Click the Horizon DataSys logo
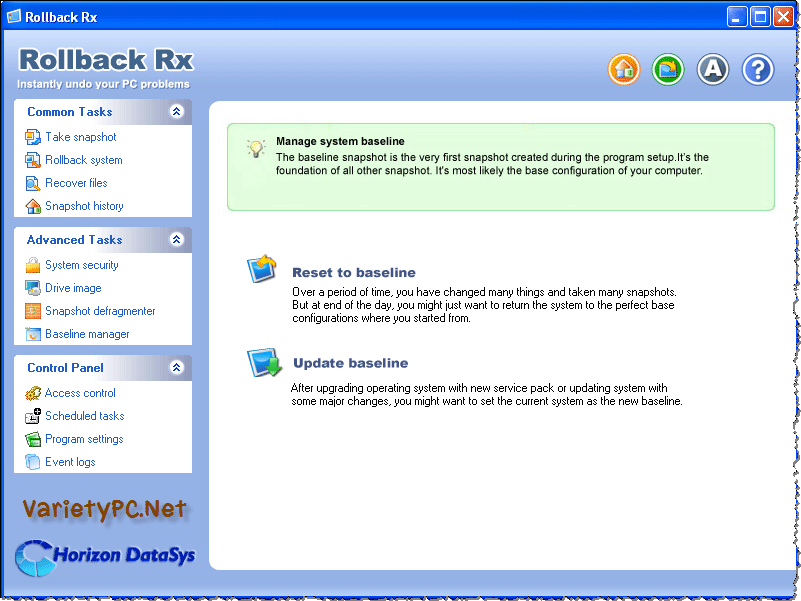801x601 pixels. [105, 556]
